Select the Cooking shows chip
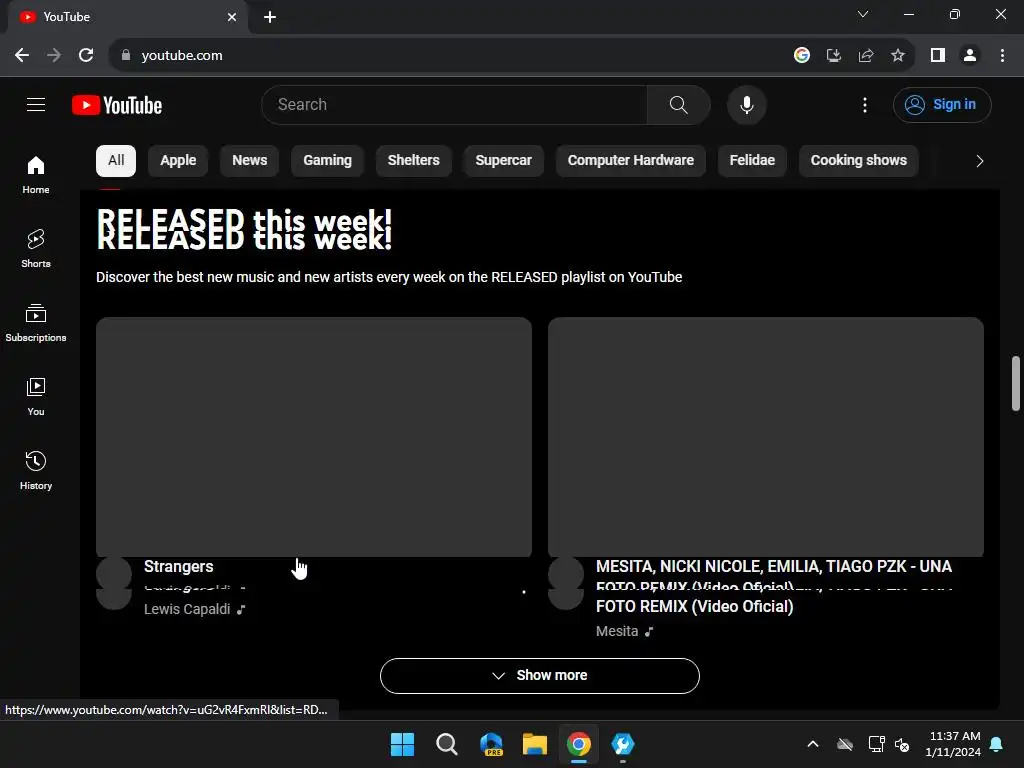The image size is (1024, 768). coord(859,161)
